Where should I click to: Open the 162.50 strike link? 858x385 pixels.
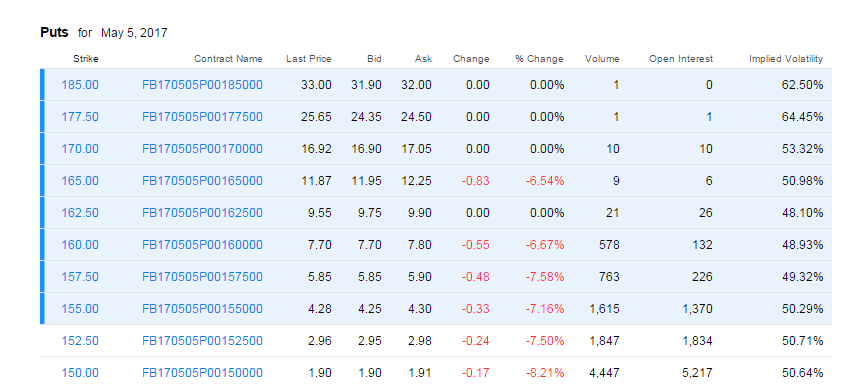click(x=80, y=213)
